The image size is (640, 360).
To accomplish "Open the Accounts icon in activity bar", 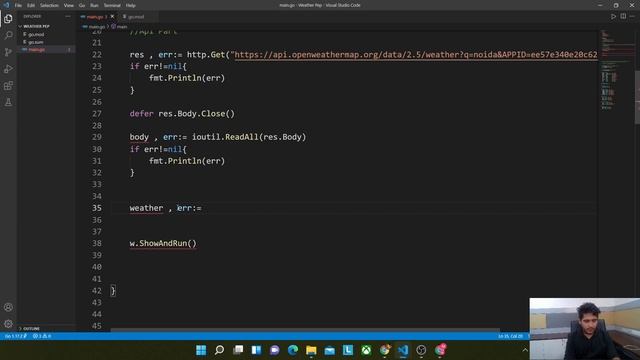I will point(8,307).
